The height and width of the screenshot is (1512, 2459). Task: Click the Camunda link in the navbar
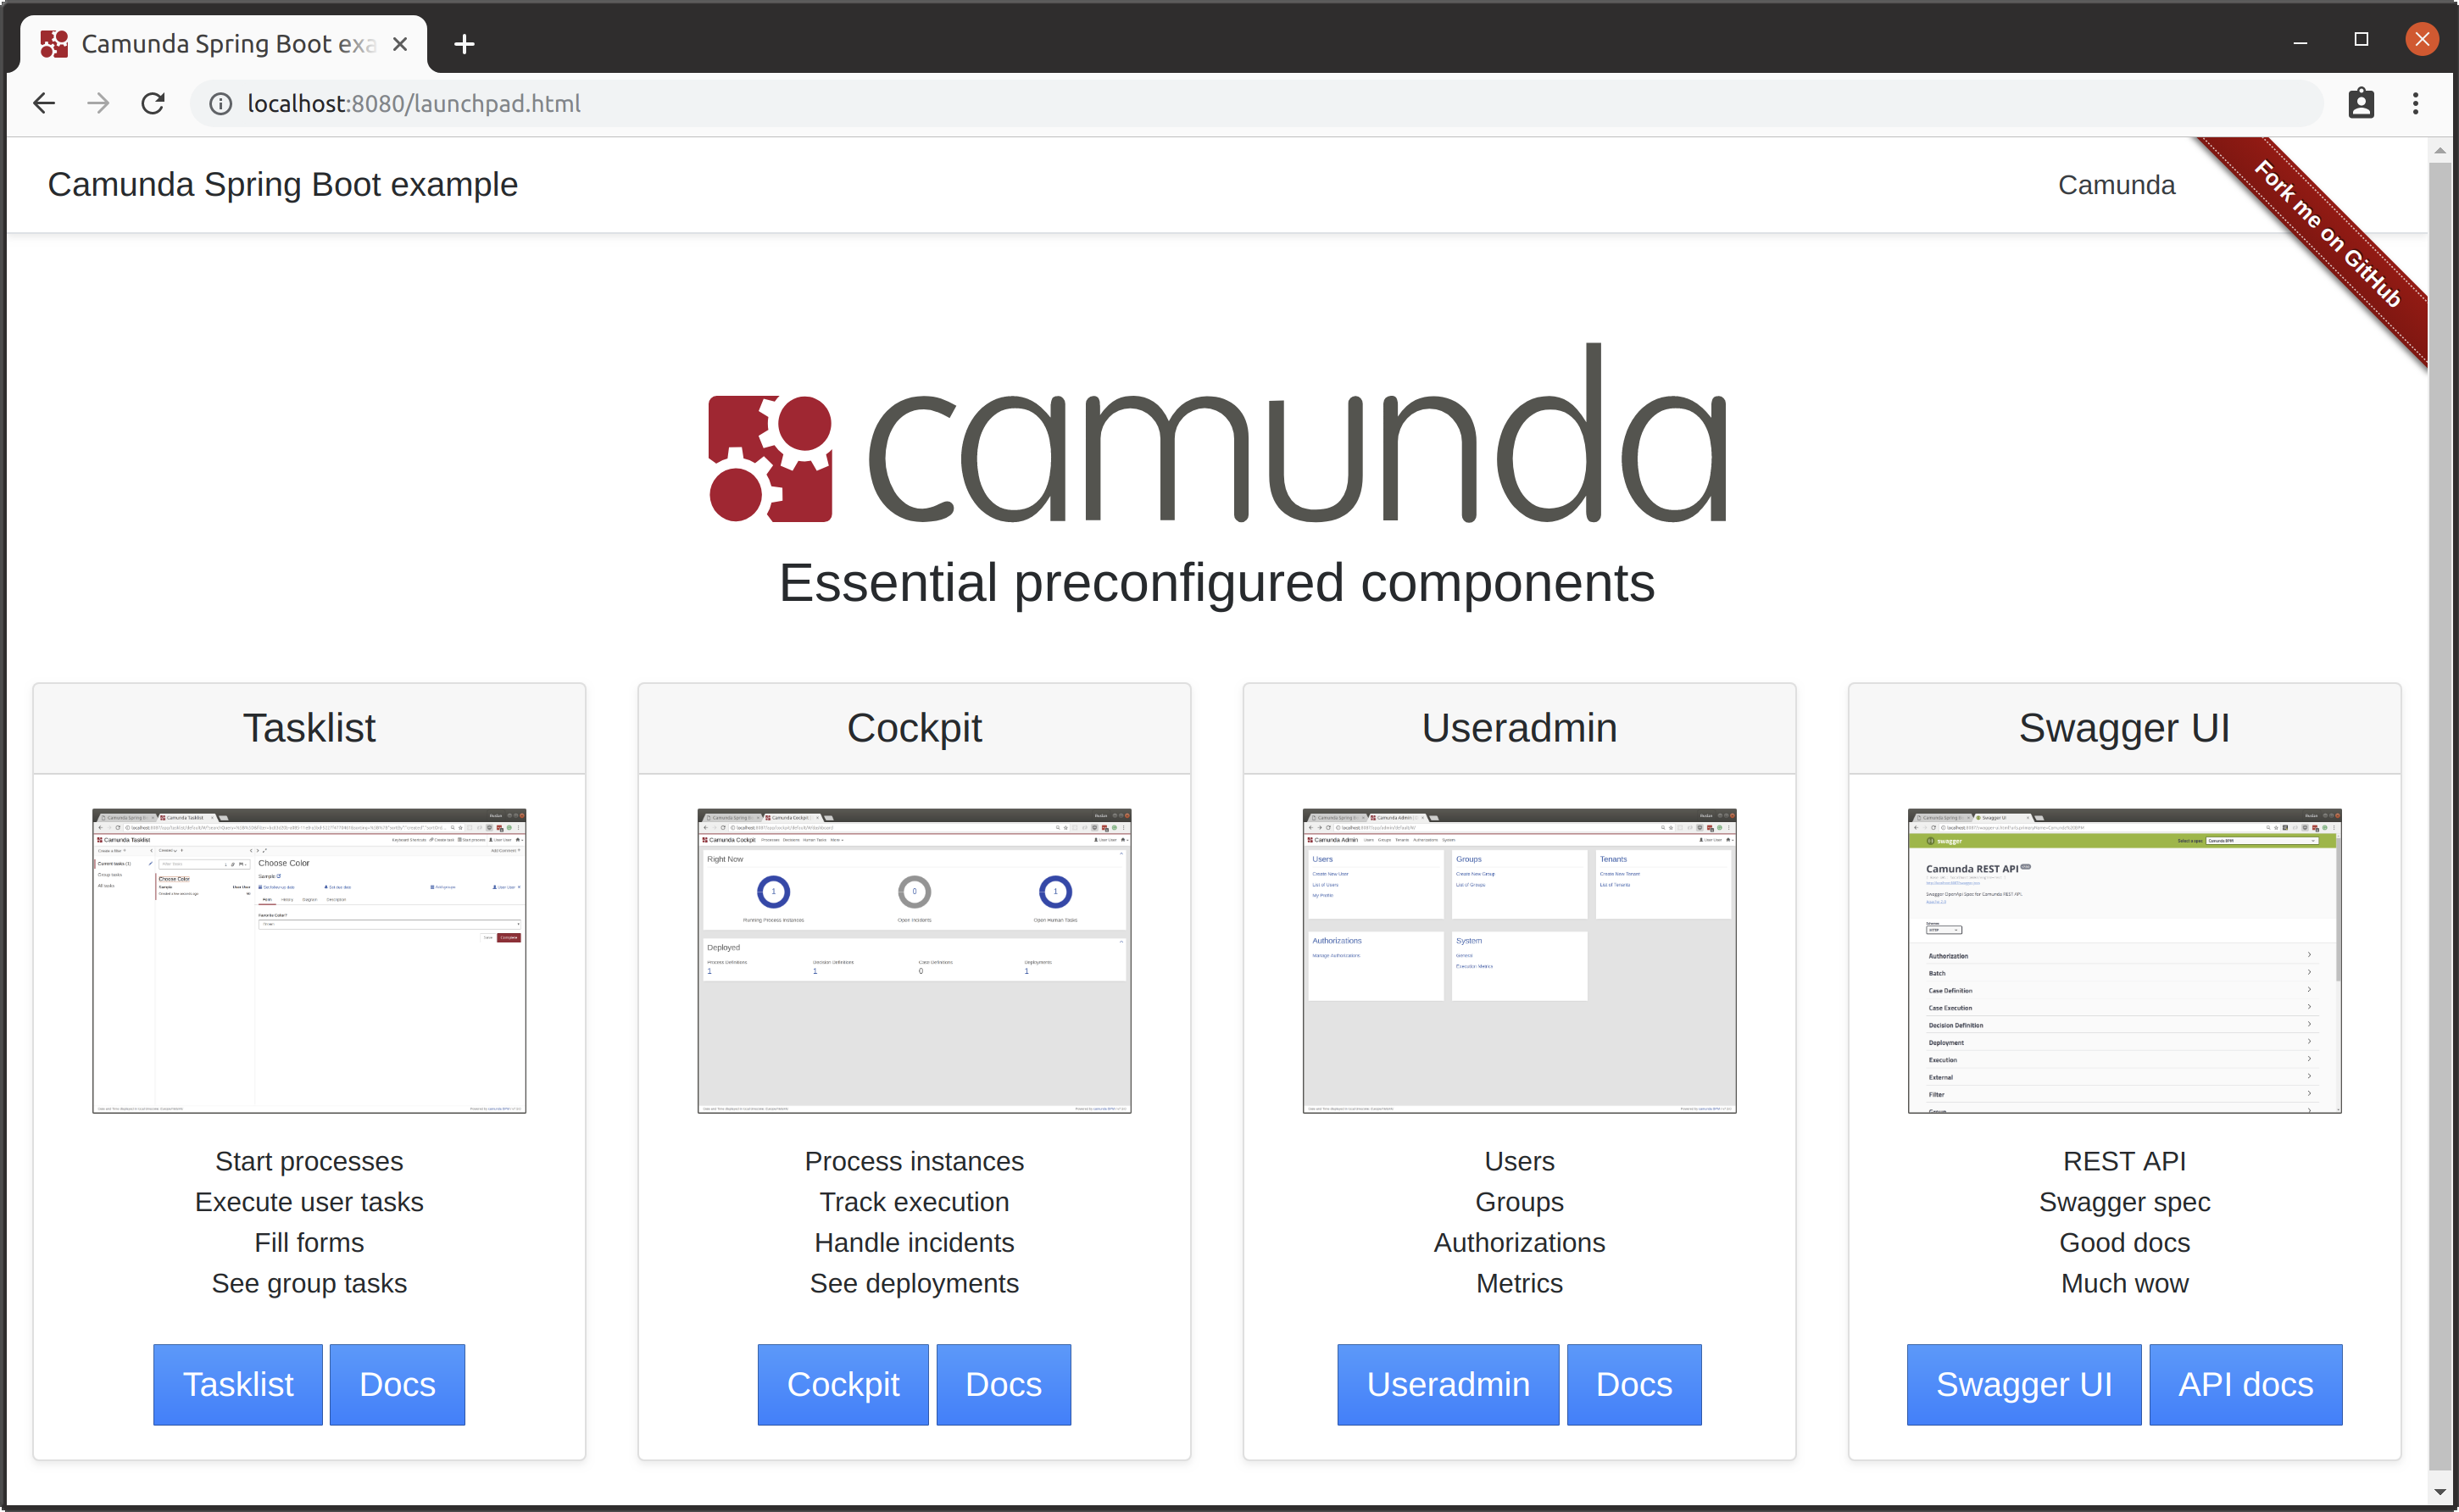click(x=2116, y=185)
